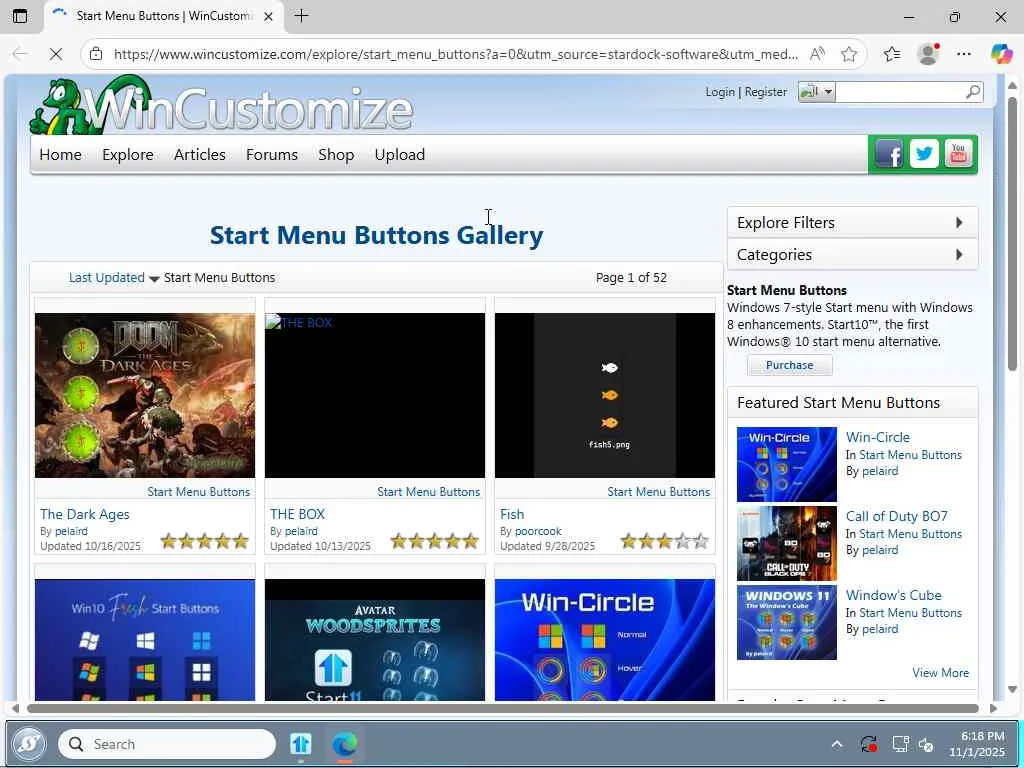Open Facebook social icon in navbar
Screen dimensions: 1024x768
889,155
